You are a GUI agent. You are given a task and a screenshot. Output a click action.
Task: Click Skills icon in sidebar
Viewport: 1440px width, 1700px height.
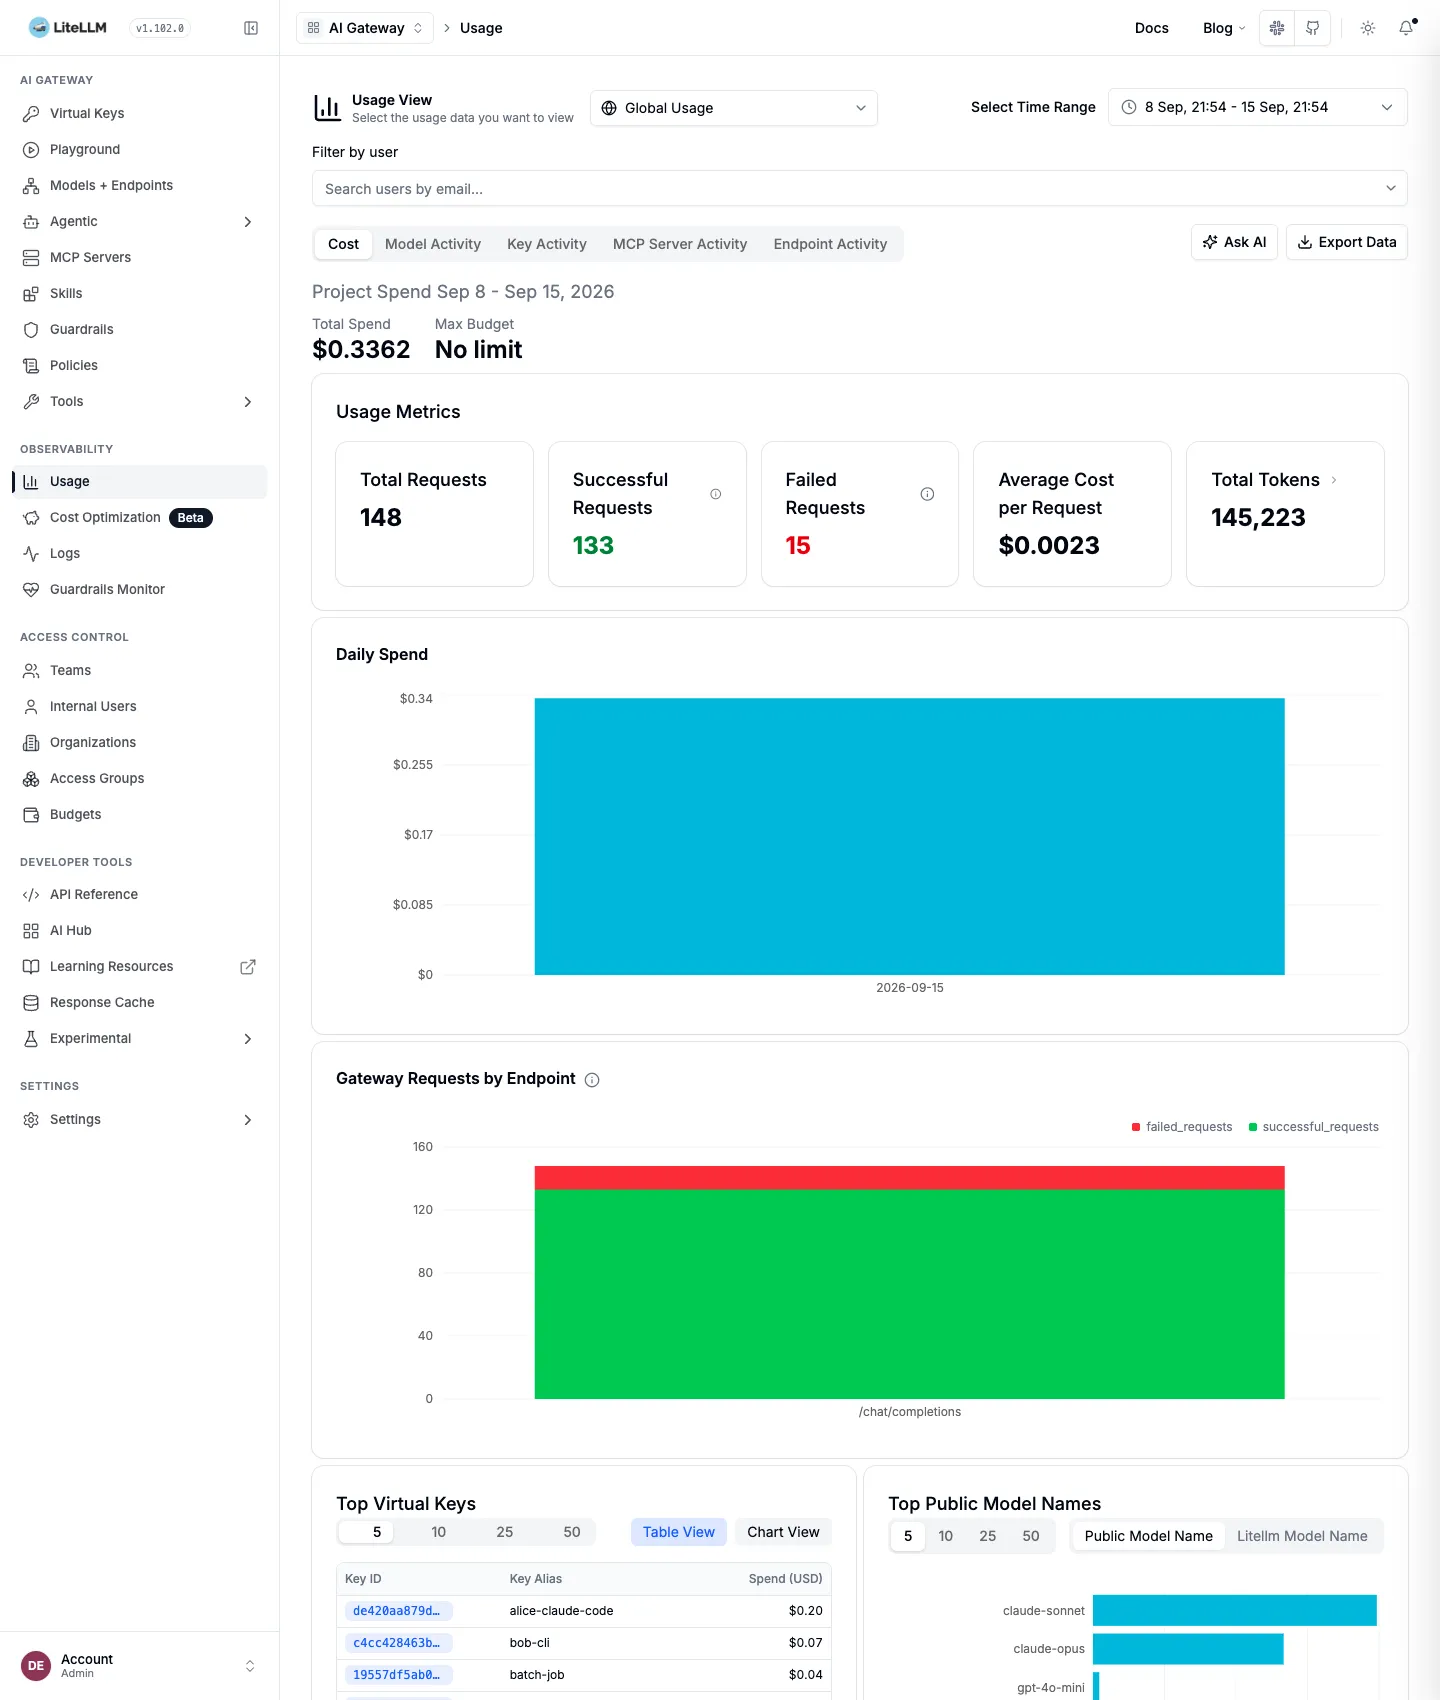(x=31, y=293)
